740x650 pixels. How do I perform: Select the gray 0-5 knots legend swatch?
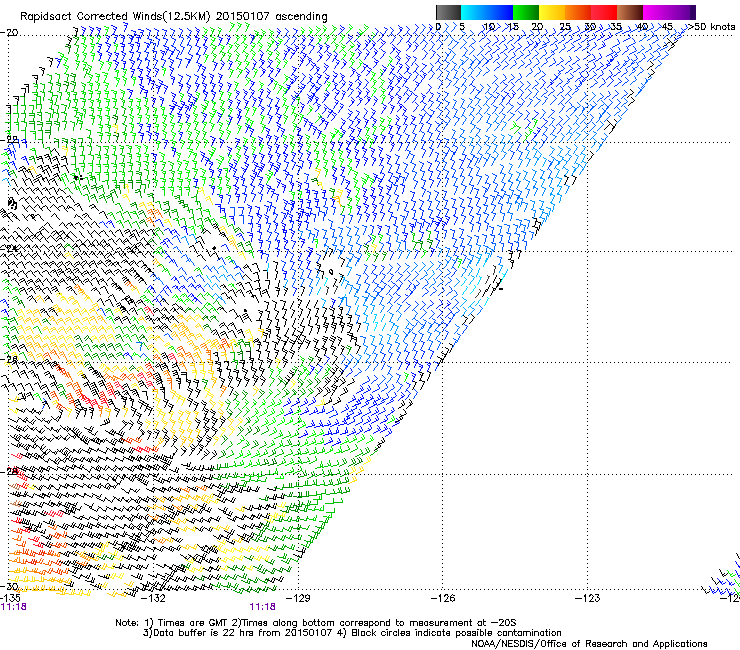pos(448,12)
